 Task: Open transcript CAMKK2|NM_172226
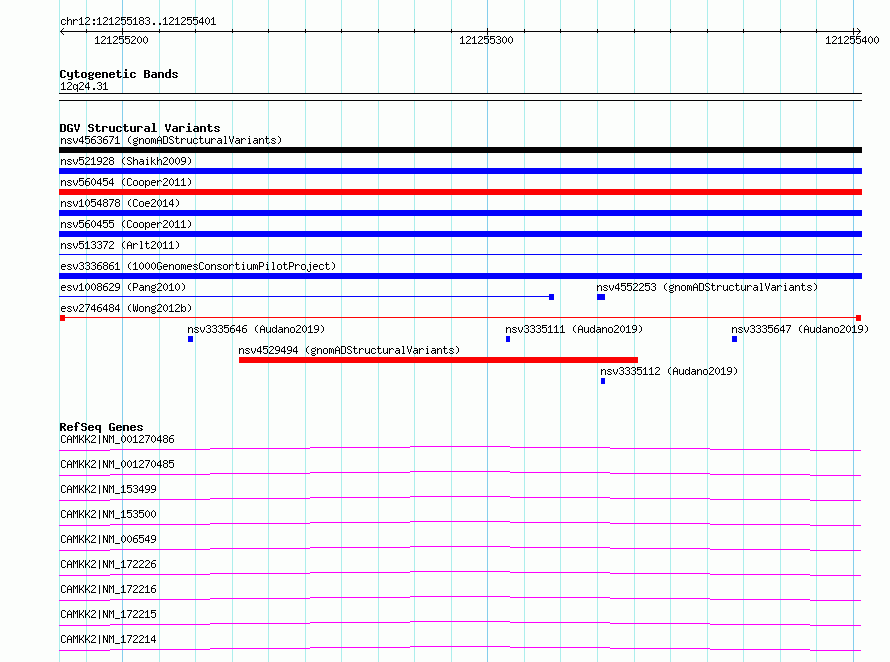tap(108, 564)
